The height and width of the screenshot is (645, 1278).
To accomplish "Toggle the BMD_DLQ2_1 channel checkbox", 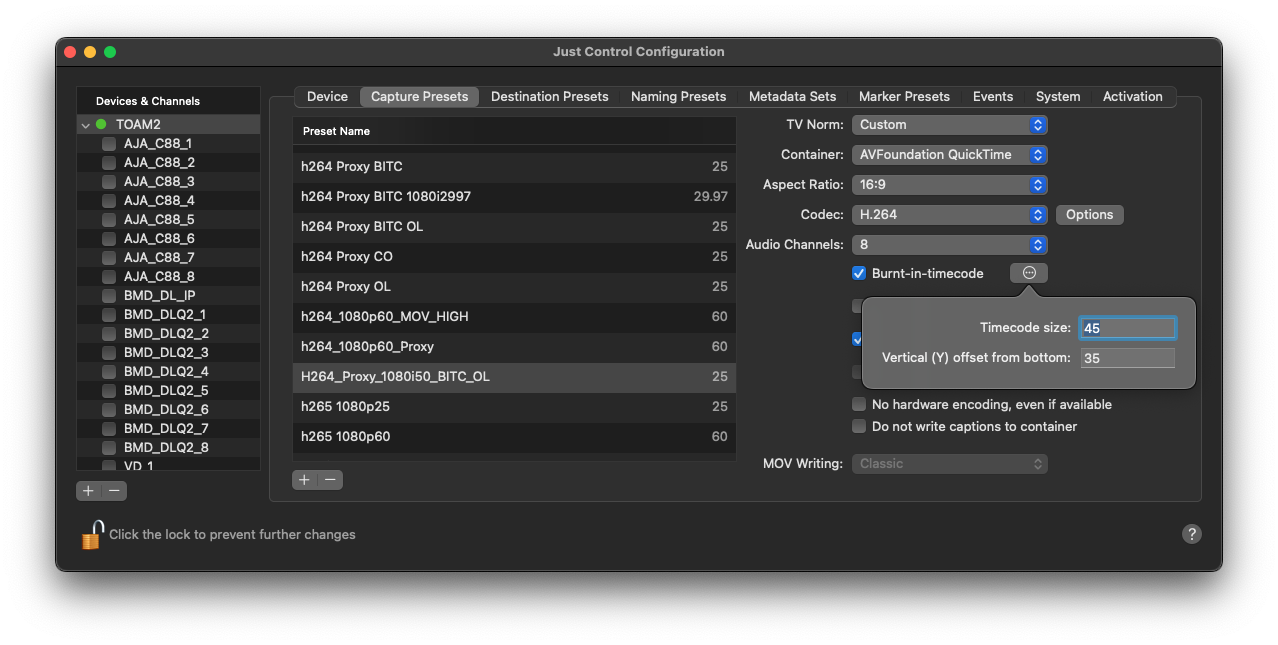I will (109, 315).
